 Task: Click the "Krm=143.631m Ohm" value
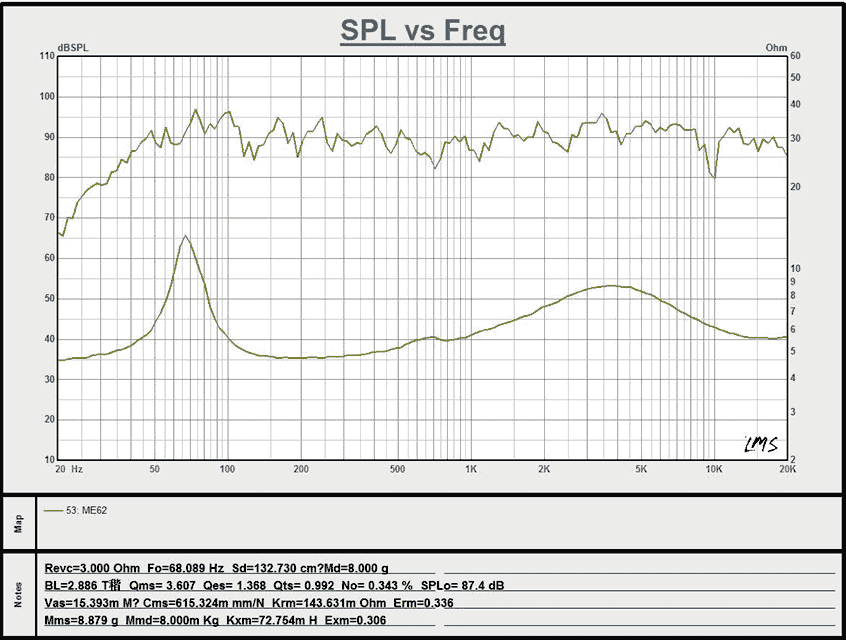pos(329,603)
